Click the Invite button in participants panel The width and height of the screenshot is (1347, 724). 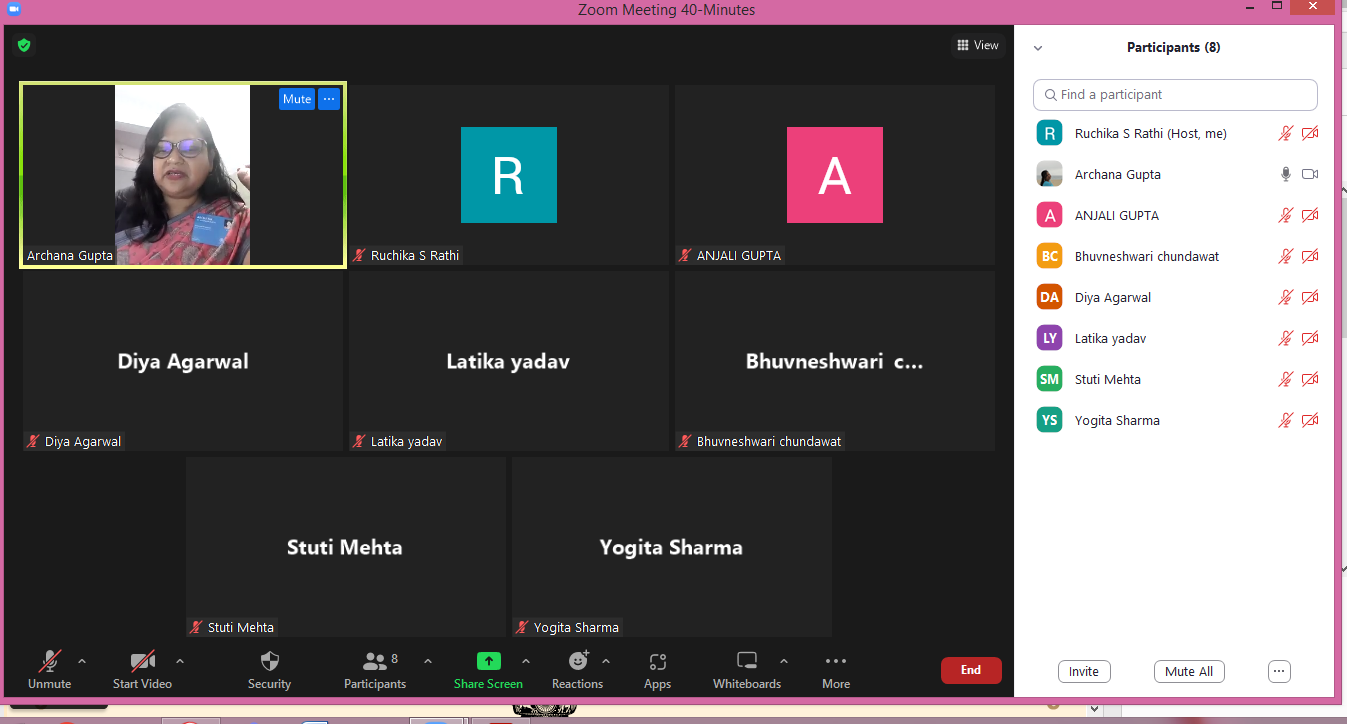[1083, 672]
